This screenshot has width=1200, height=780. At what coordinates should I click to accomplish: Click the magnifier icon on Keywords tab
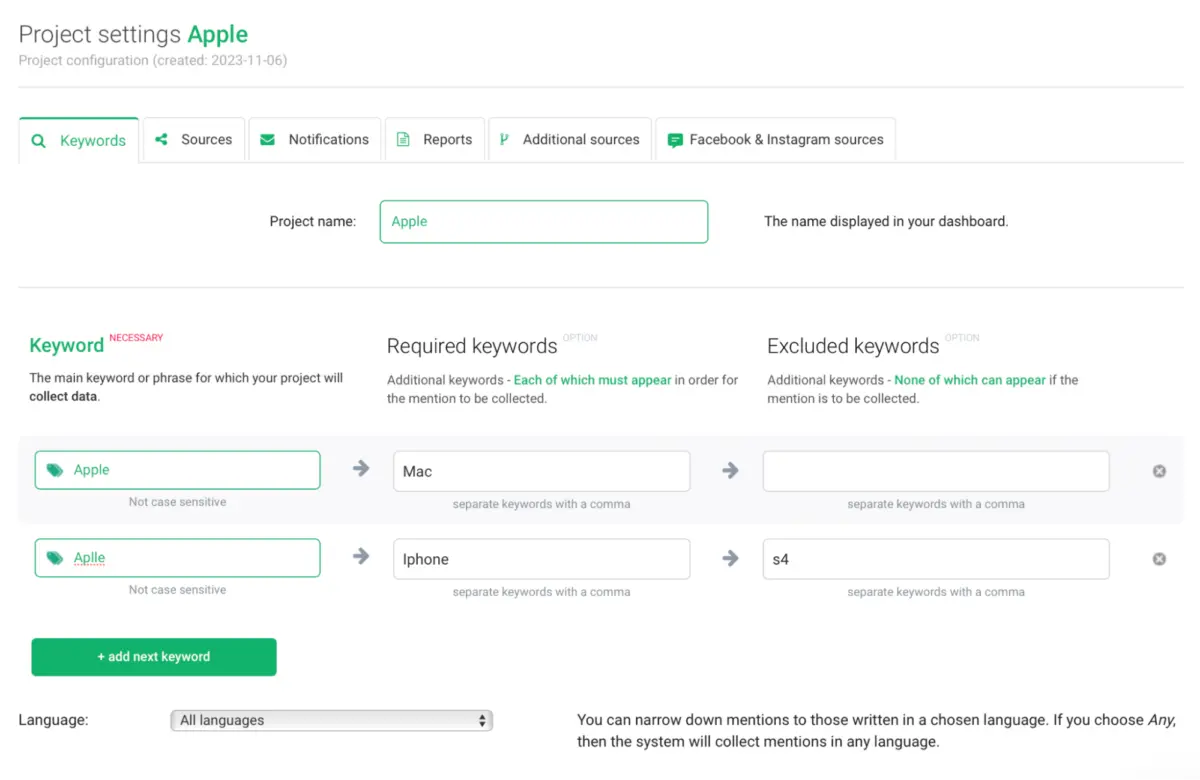click(39, 141)
